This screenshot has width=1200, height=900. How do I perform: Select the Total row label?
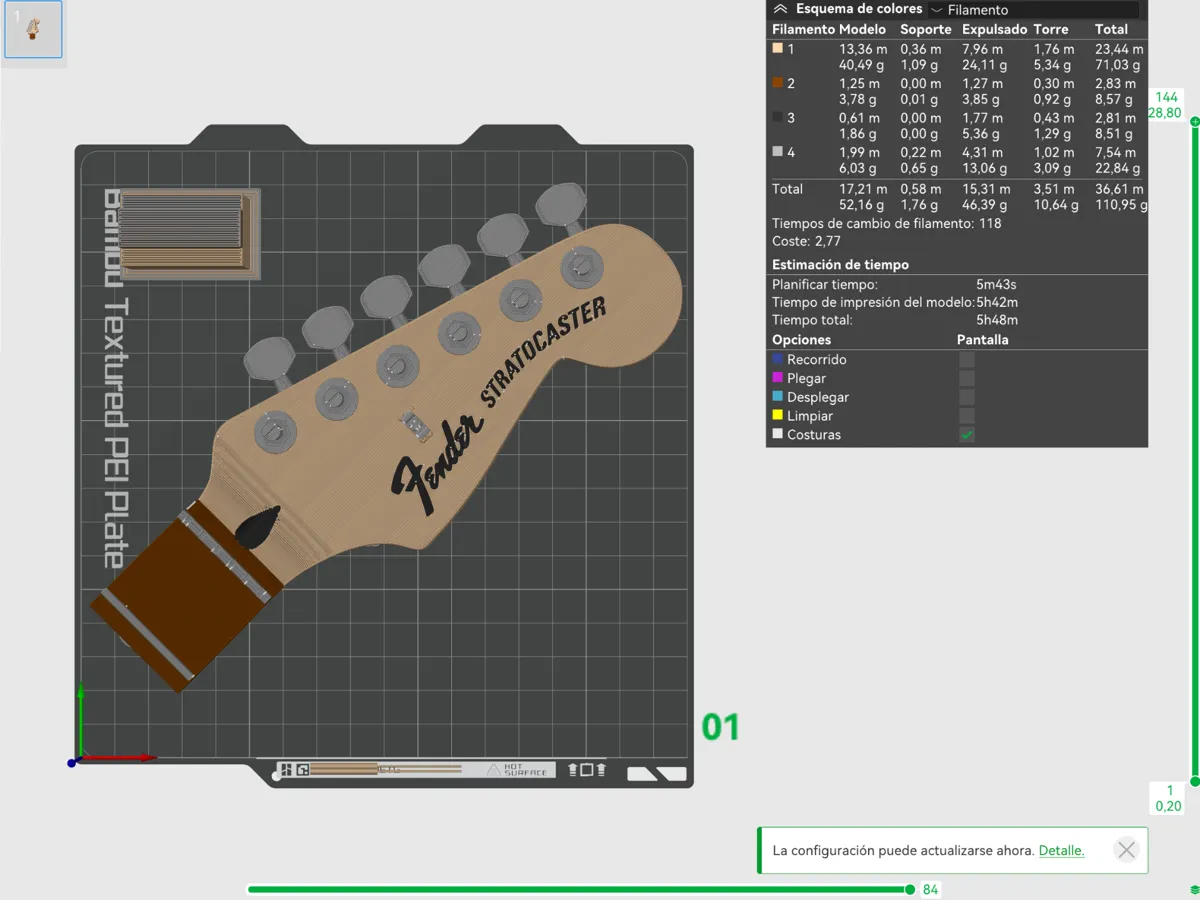click(x=787, y=189)
